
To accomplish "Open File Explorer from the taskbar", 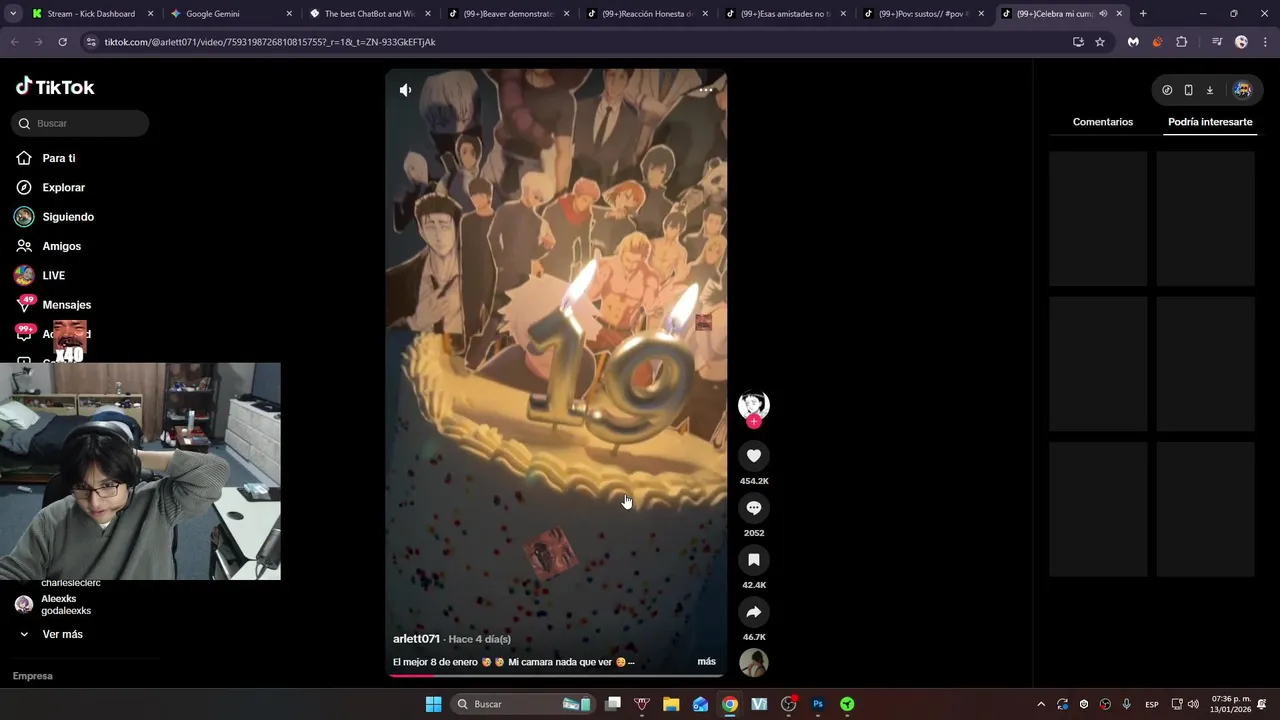I will [671, 704].
